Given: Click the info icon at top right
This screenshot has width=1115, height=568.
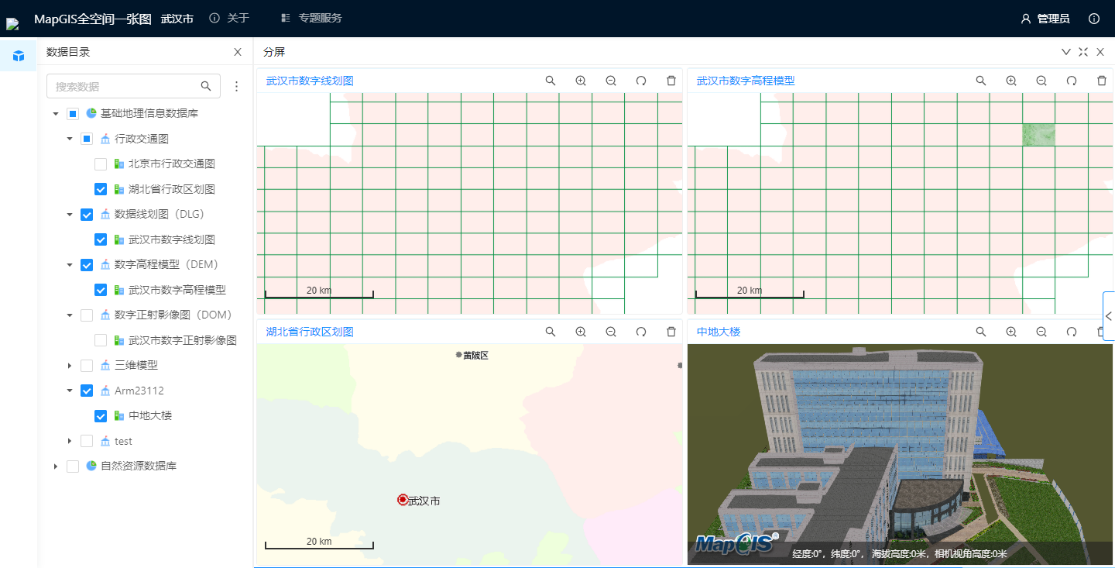Looking at the screenshot, I should pyautogui.click(x=1094, y=18).
